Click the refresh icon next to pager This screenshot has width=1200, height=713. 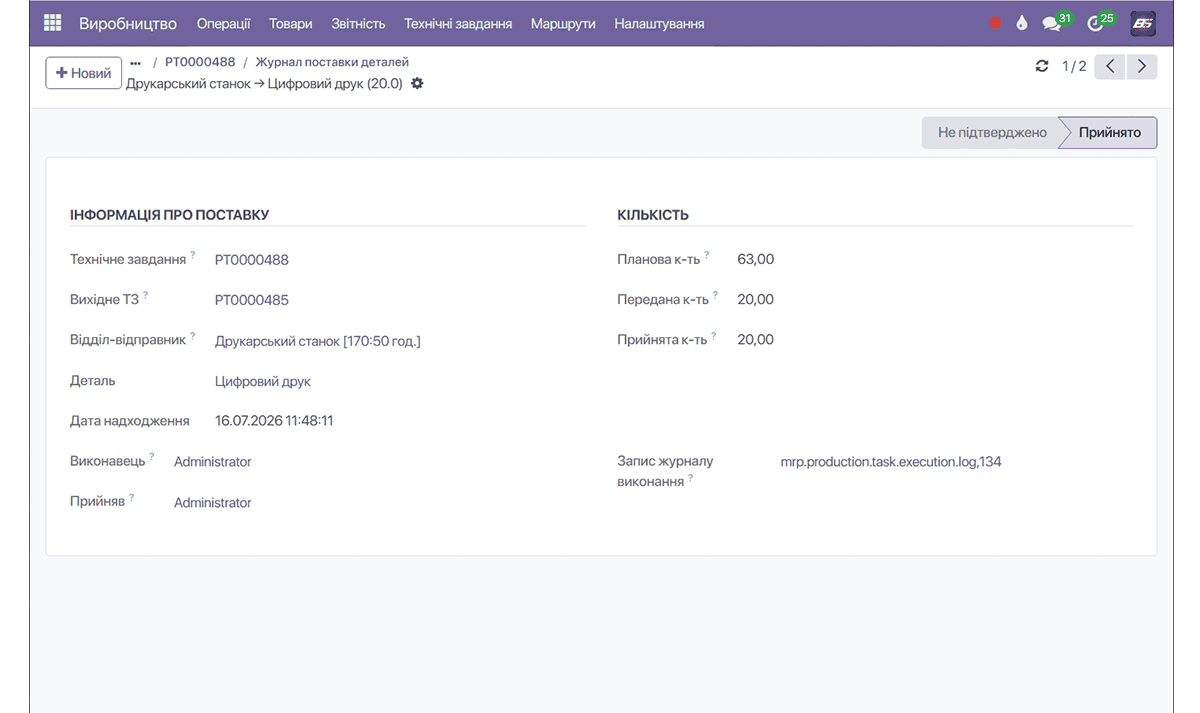click(1042, 66)
